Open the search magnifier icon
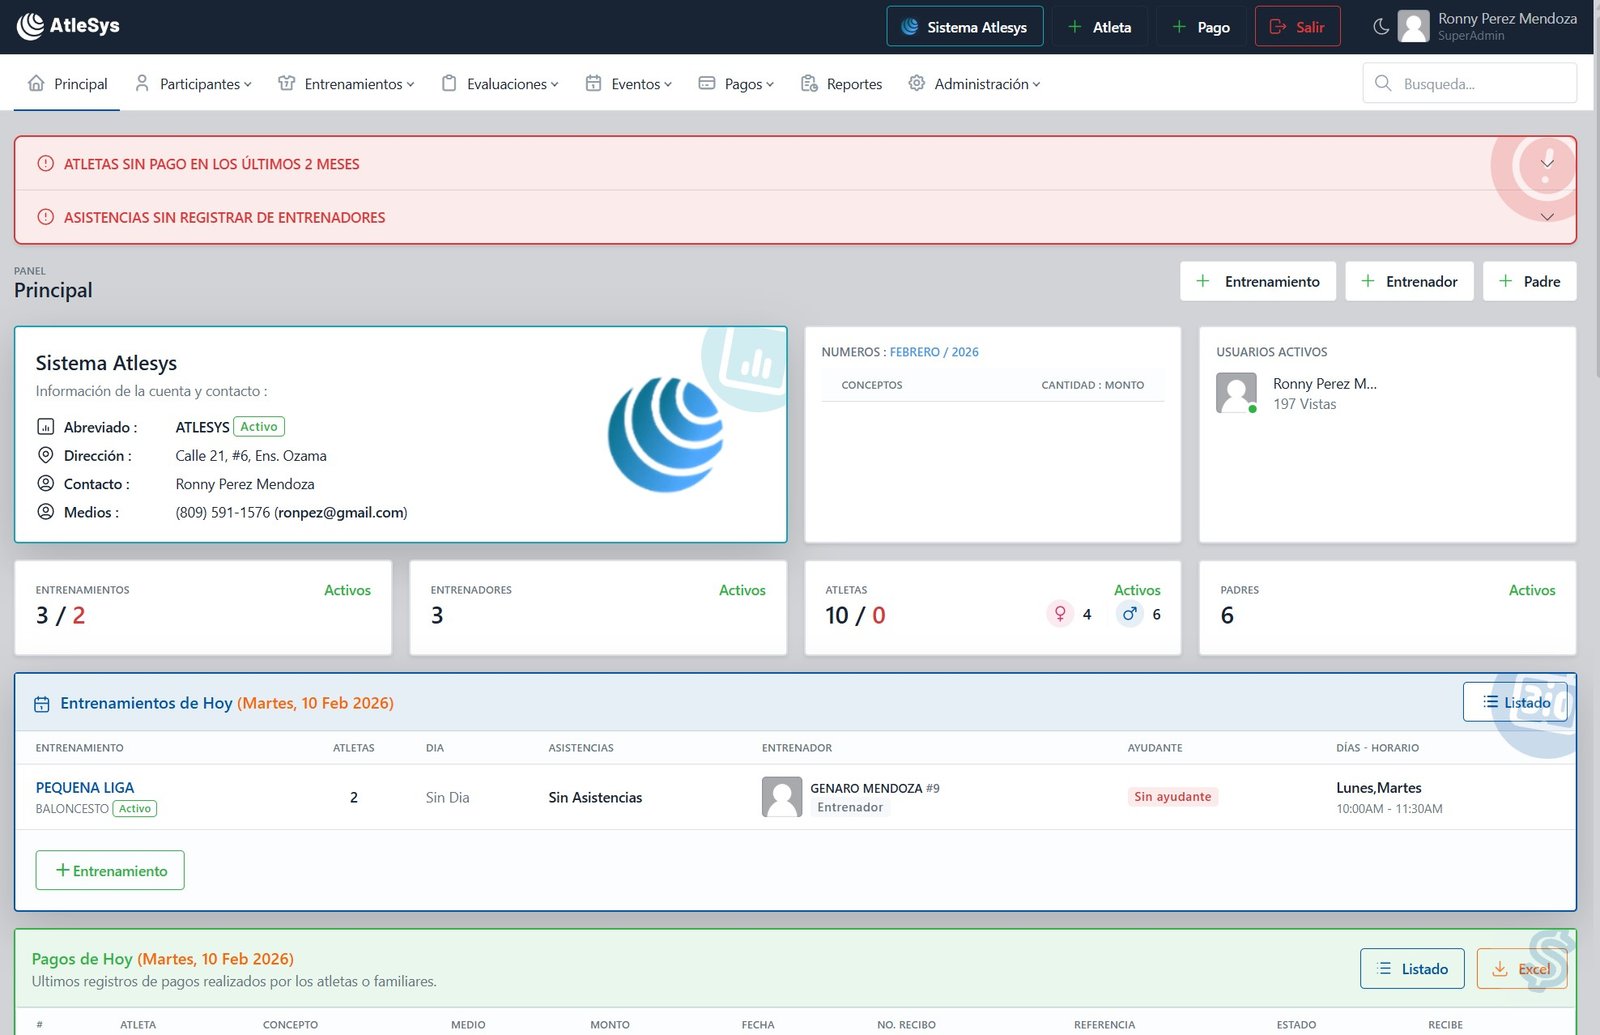 tap(1384, 83)
